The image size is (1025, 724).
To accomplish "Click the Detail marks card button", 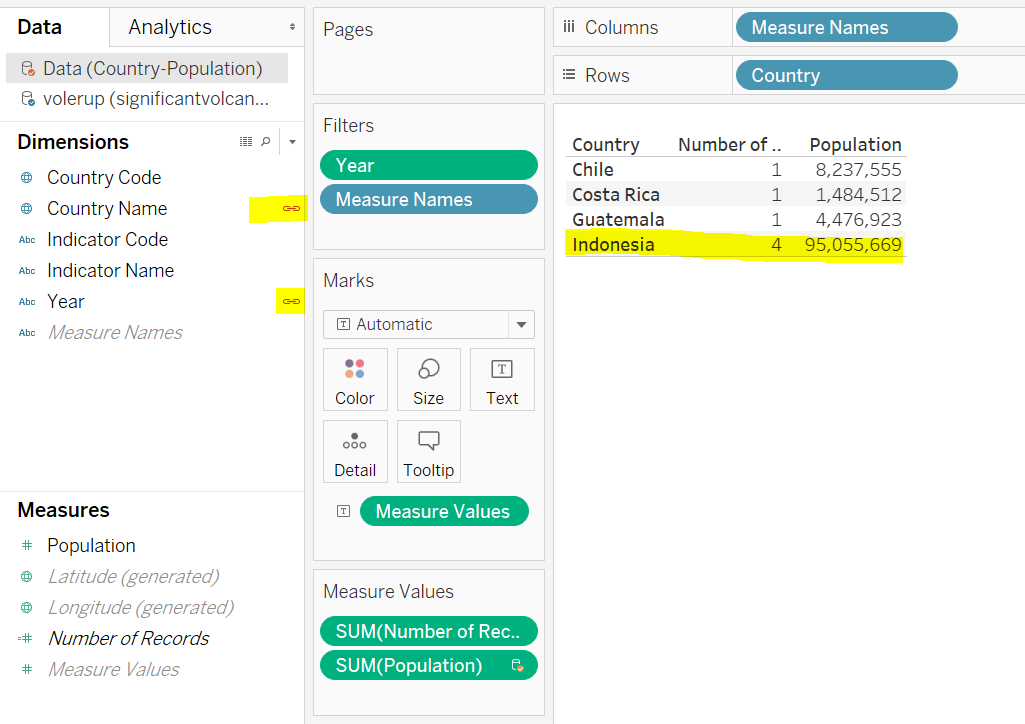I will point(355,452).
